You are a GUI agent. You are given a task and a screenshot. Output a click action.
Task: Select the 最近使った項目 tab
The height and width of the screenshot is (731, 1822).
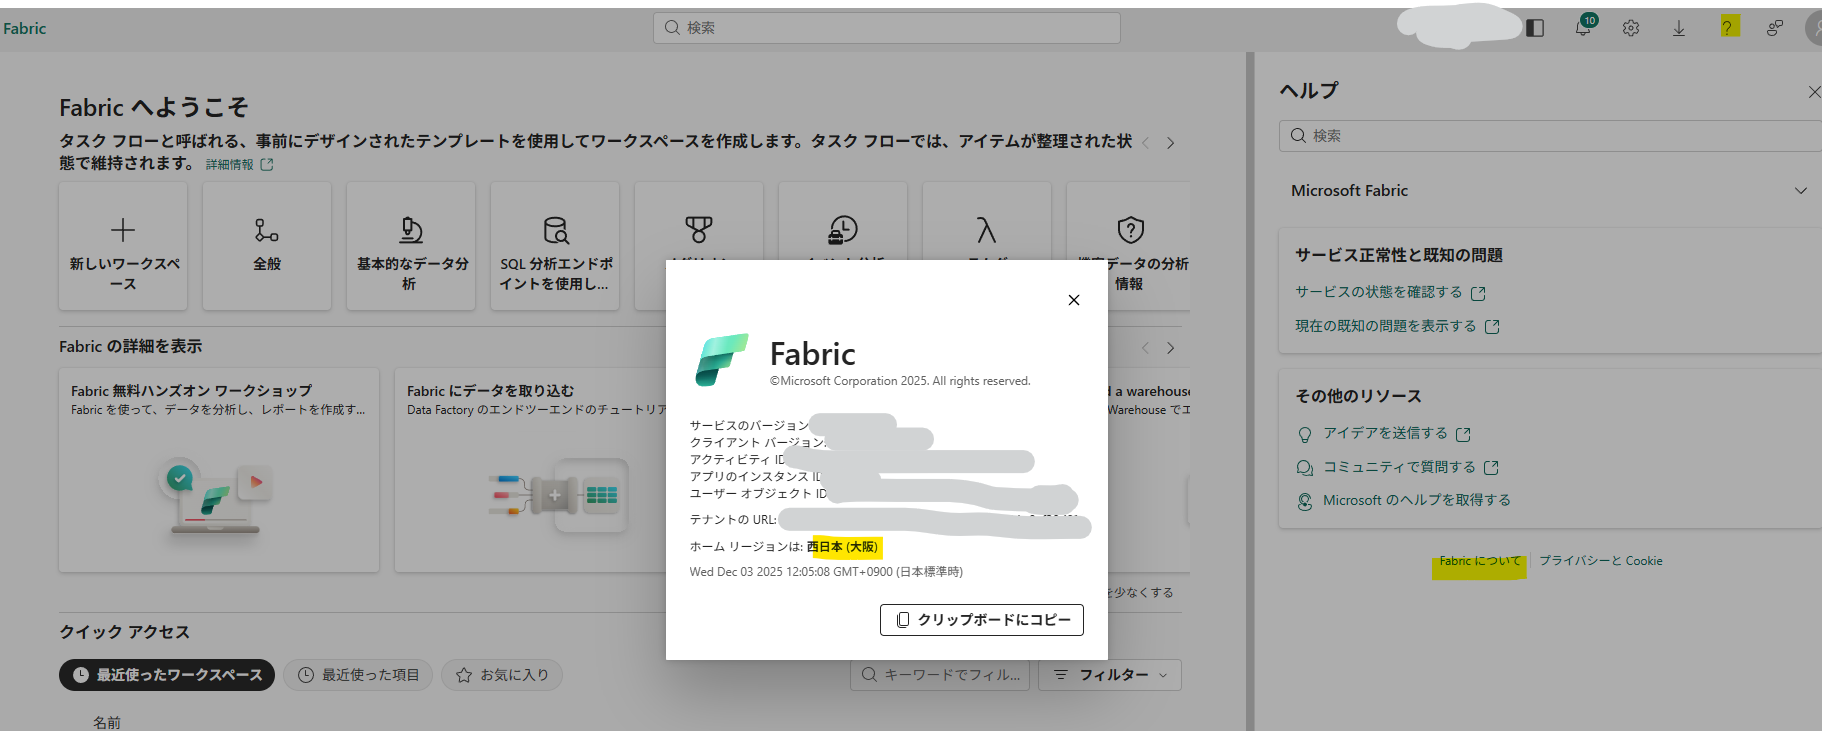[358, 675]
